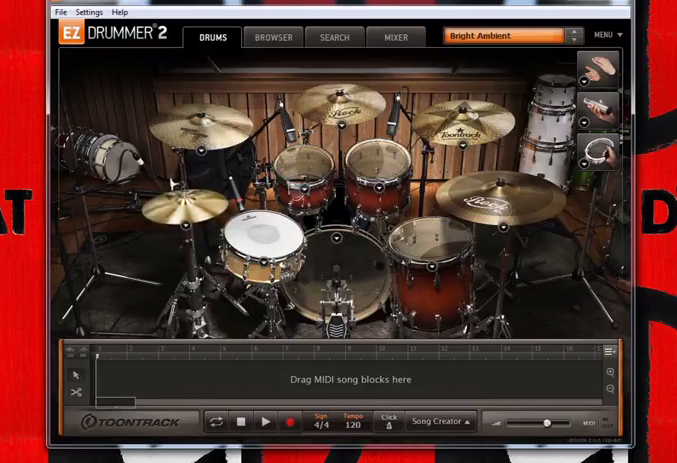Stop playback

[x=241, y=422]
